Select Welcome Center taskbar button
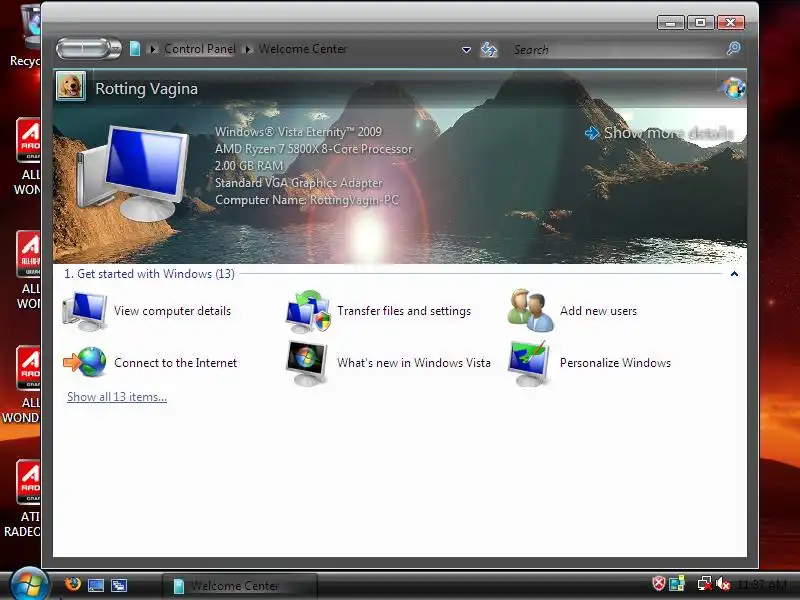The image size is (800, 600). click(240, 585)
